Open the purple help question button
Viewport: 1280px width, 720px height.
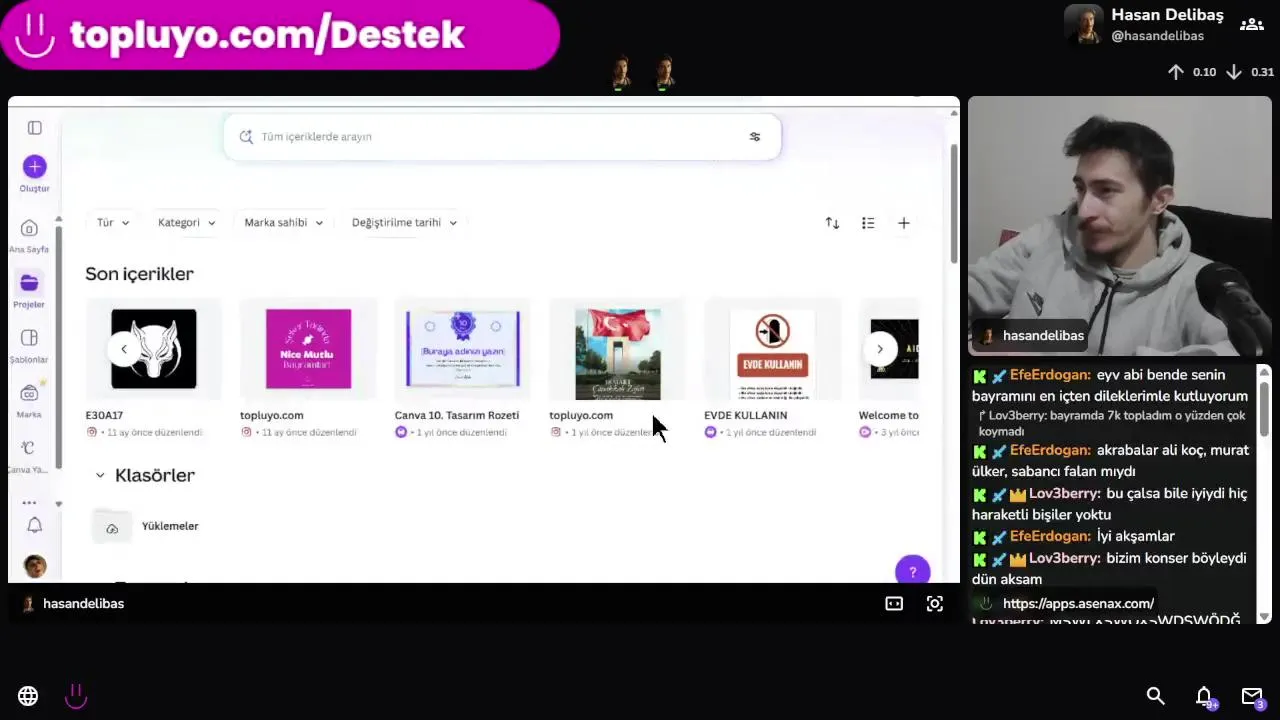912,571
